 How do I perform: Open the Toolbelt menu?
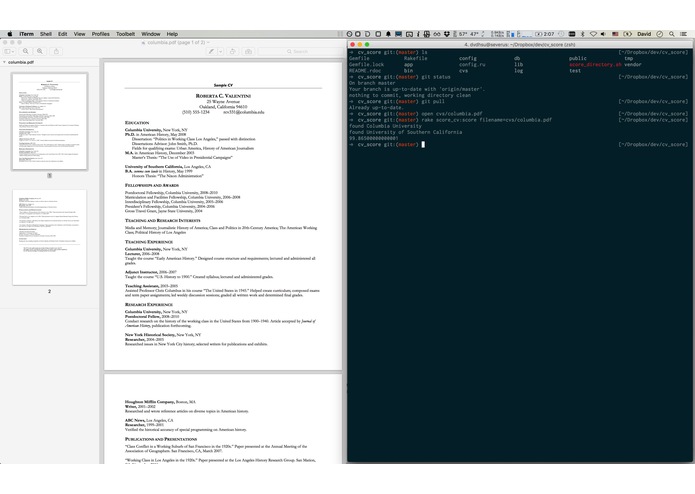[125, 34]
